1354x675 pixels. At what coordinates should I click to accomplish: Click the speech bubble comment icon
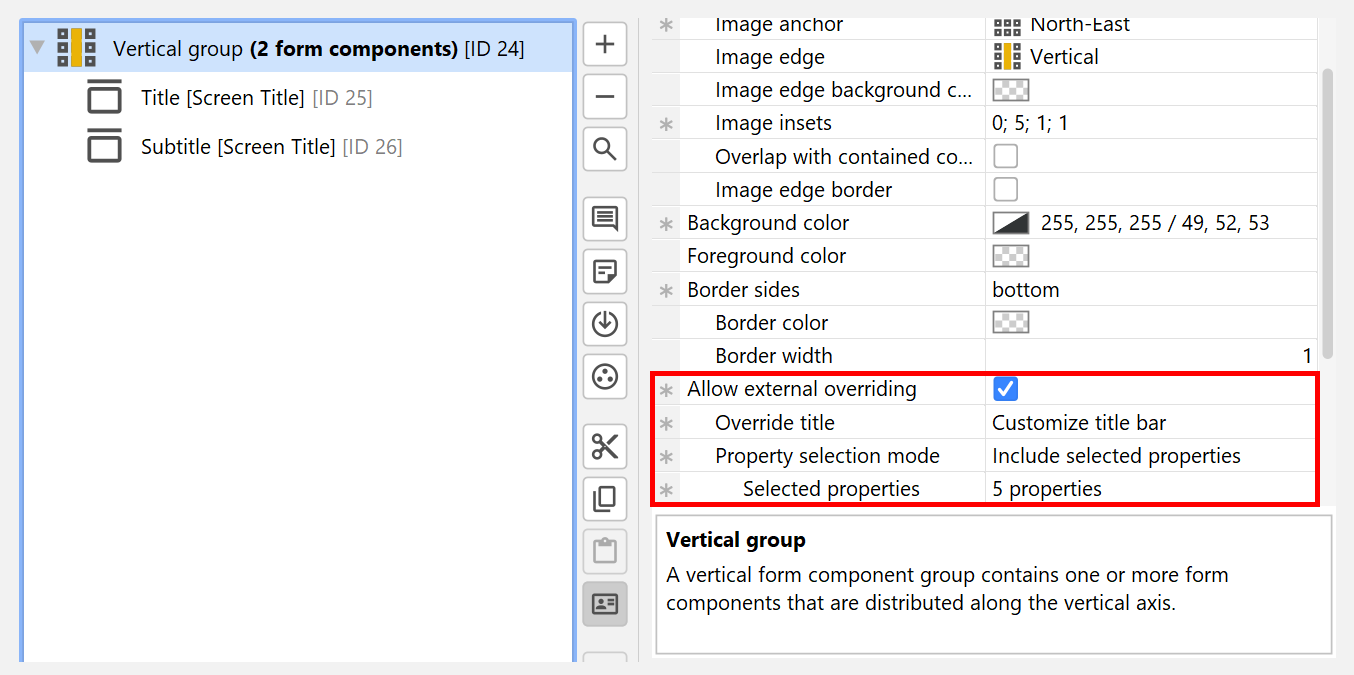point(605,219)
